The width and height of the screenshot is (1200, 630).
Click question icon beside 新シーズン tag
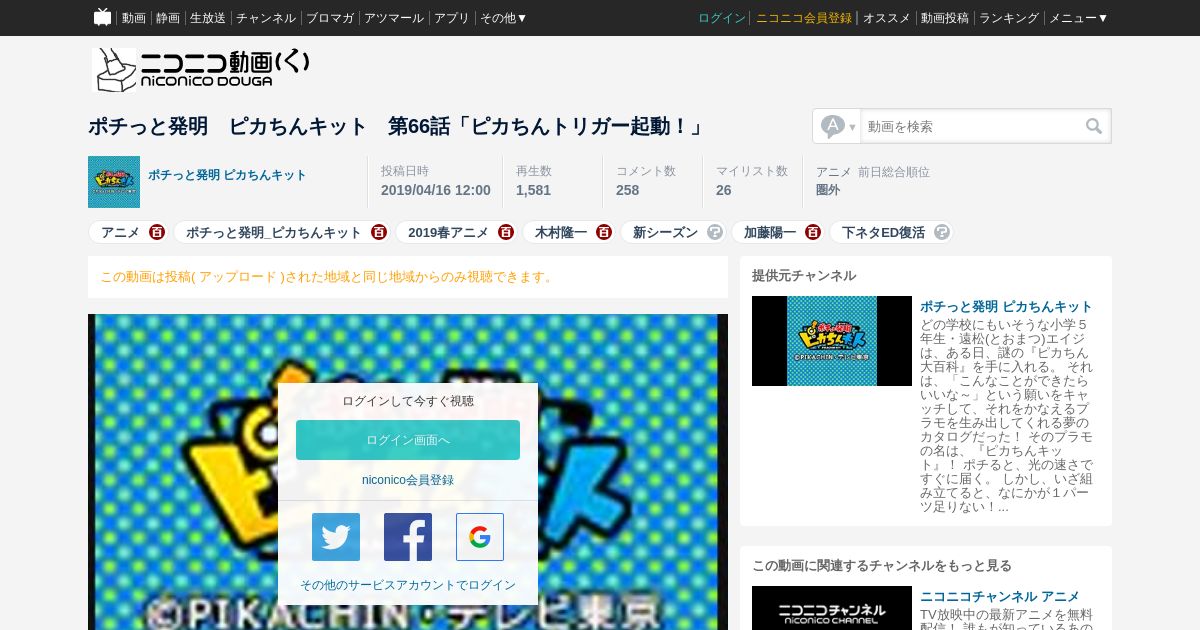[715, 232]
